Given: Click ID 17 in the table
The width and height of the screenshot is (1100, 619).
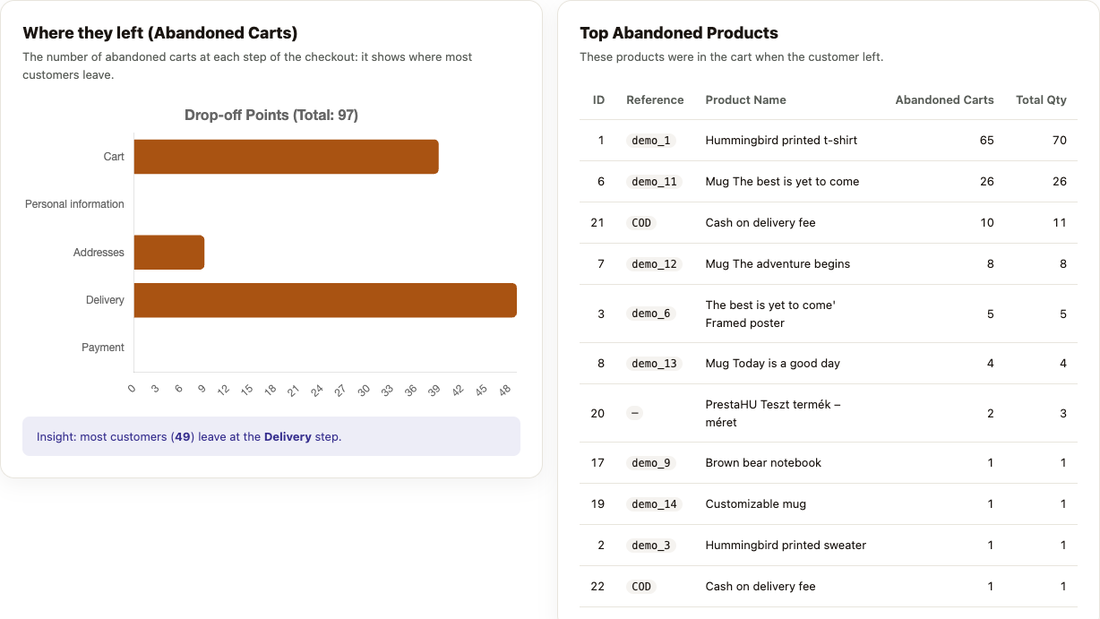Looking at the screenshot, I should (x=598, y=463).
